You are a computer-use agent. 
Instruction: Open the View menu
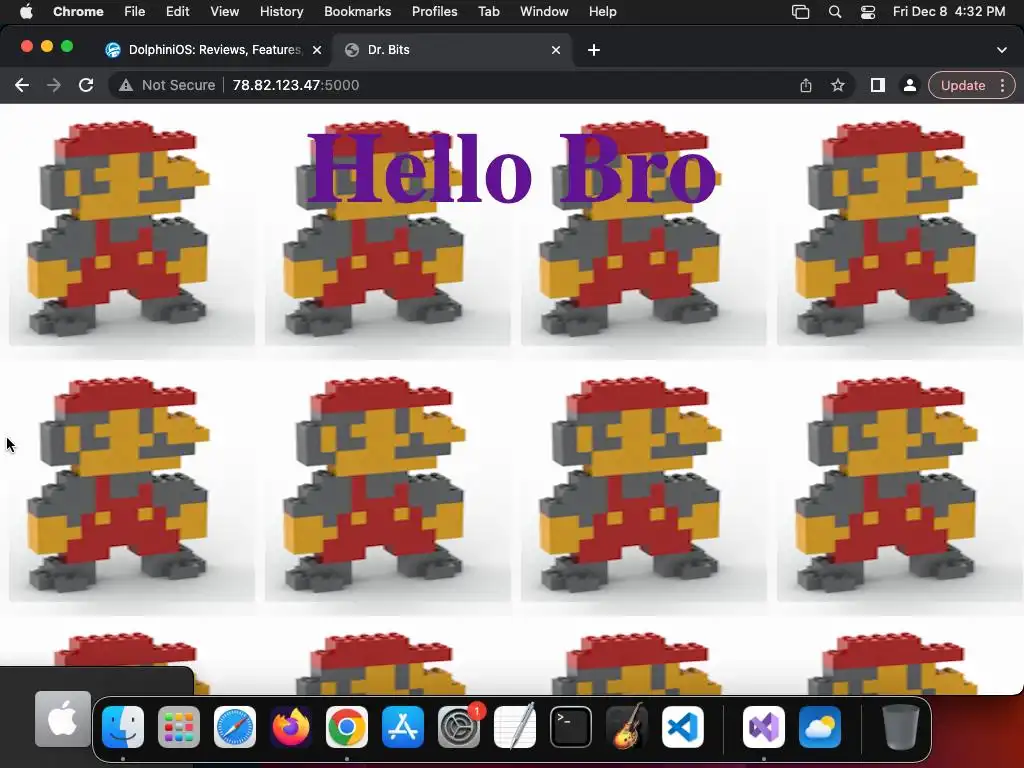[x=225, y=11]
